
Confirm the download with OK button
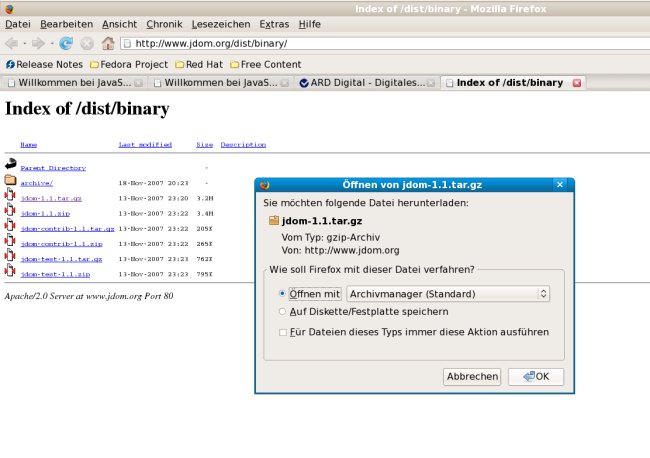[535, 377]
